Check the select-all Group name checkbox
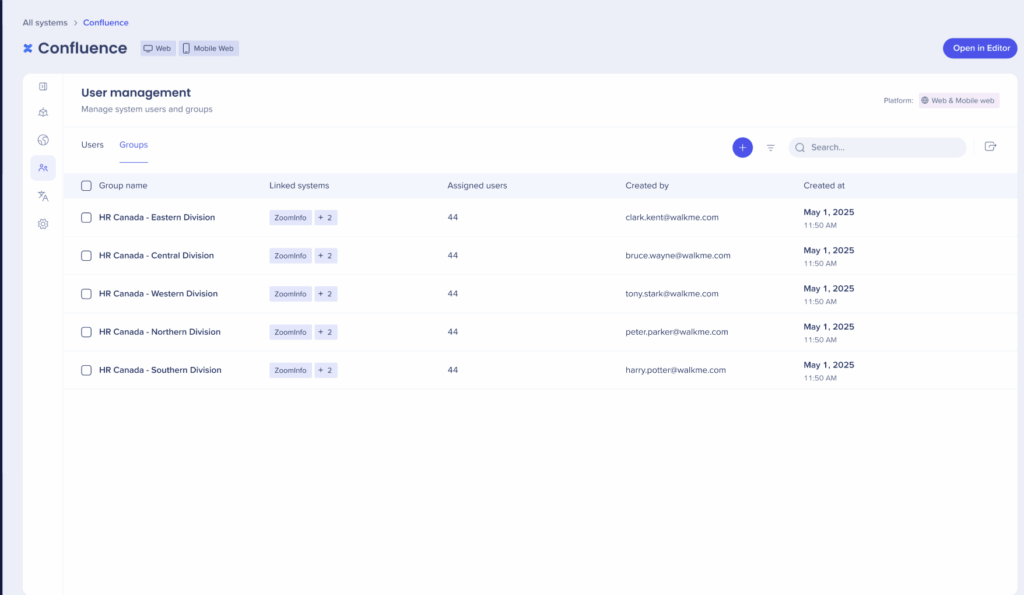The height and width of the screenshot is (595, 1024). coord(86,186)
